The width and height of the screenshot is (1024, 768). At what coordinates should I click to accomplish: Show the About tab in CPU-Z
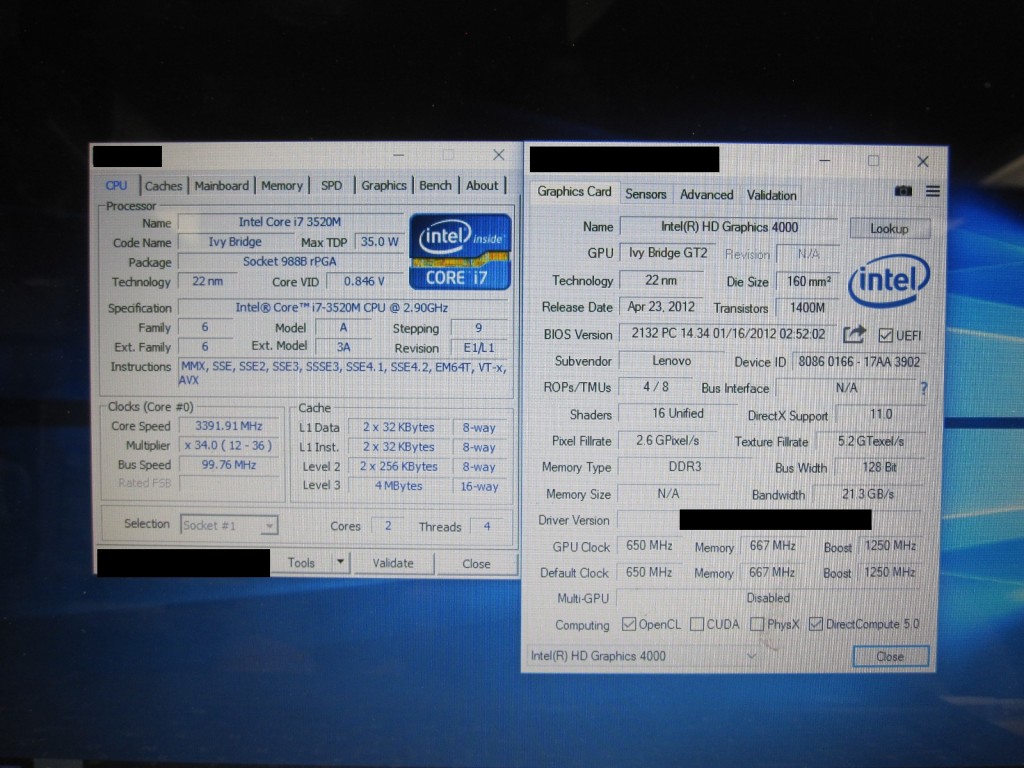482,185
